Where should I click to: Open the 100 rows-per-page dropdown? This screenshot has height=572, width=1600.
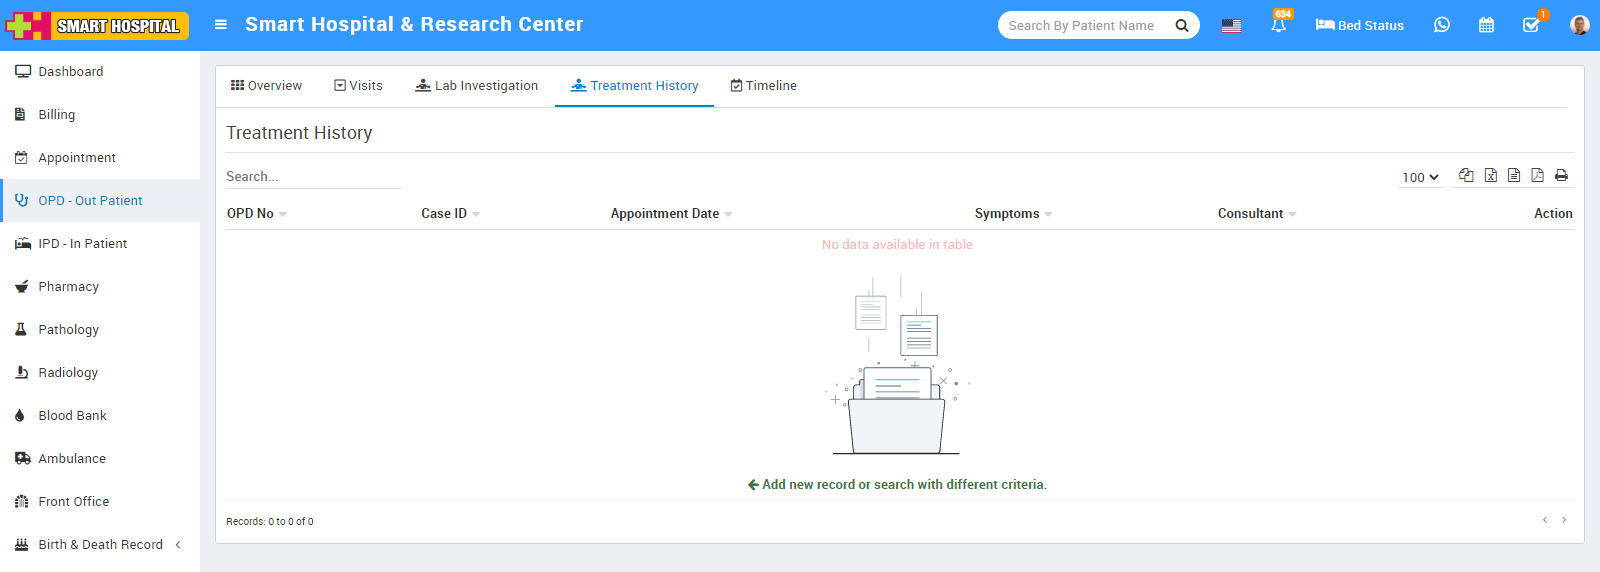pos(1420,177)
